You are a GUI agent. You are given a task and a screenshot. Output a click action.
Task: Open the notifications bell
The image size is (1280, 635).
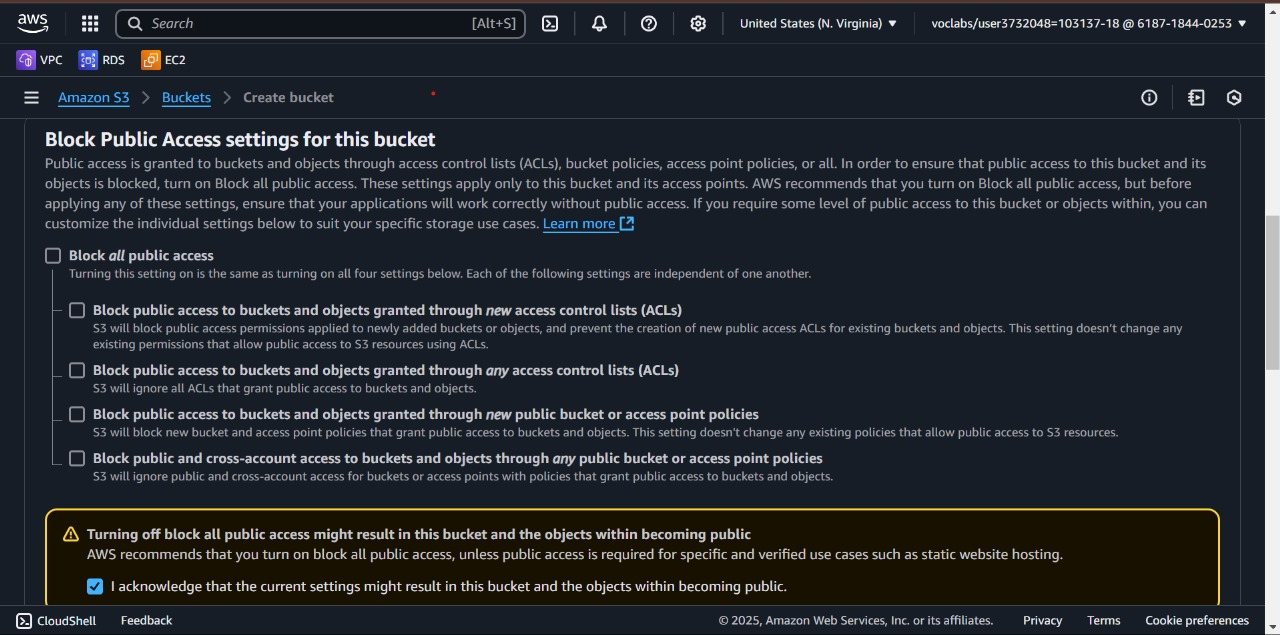599,24
